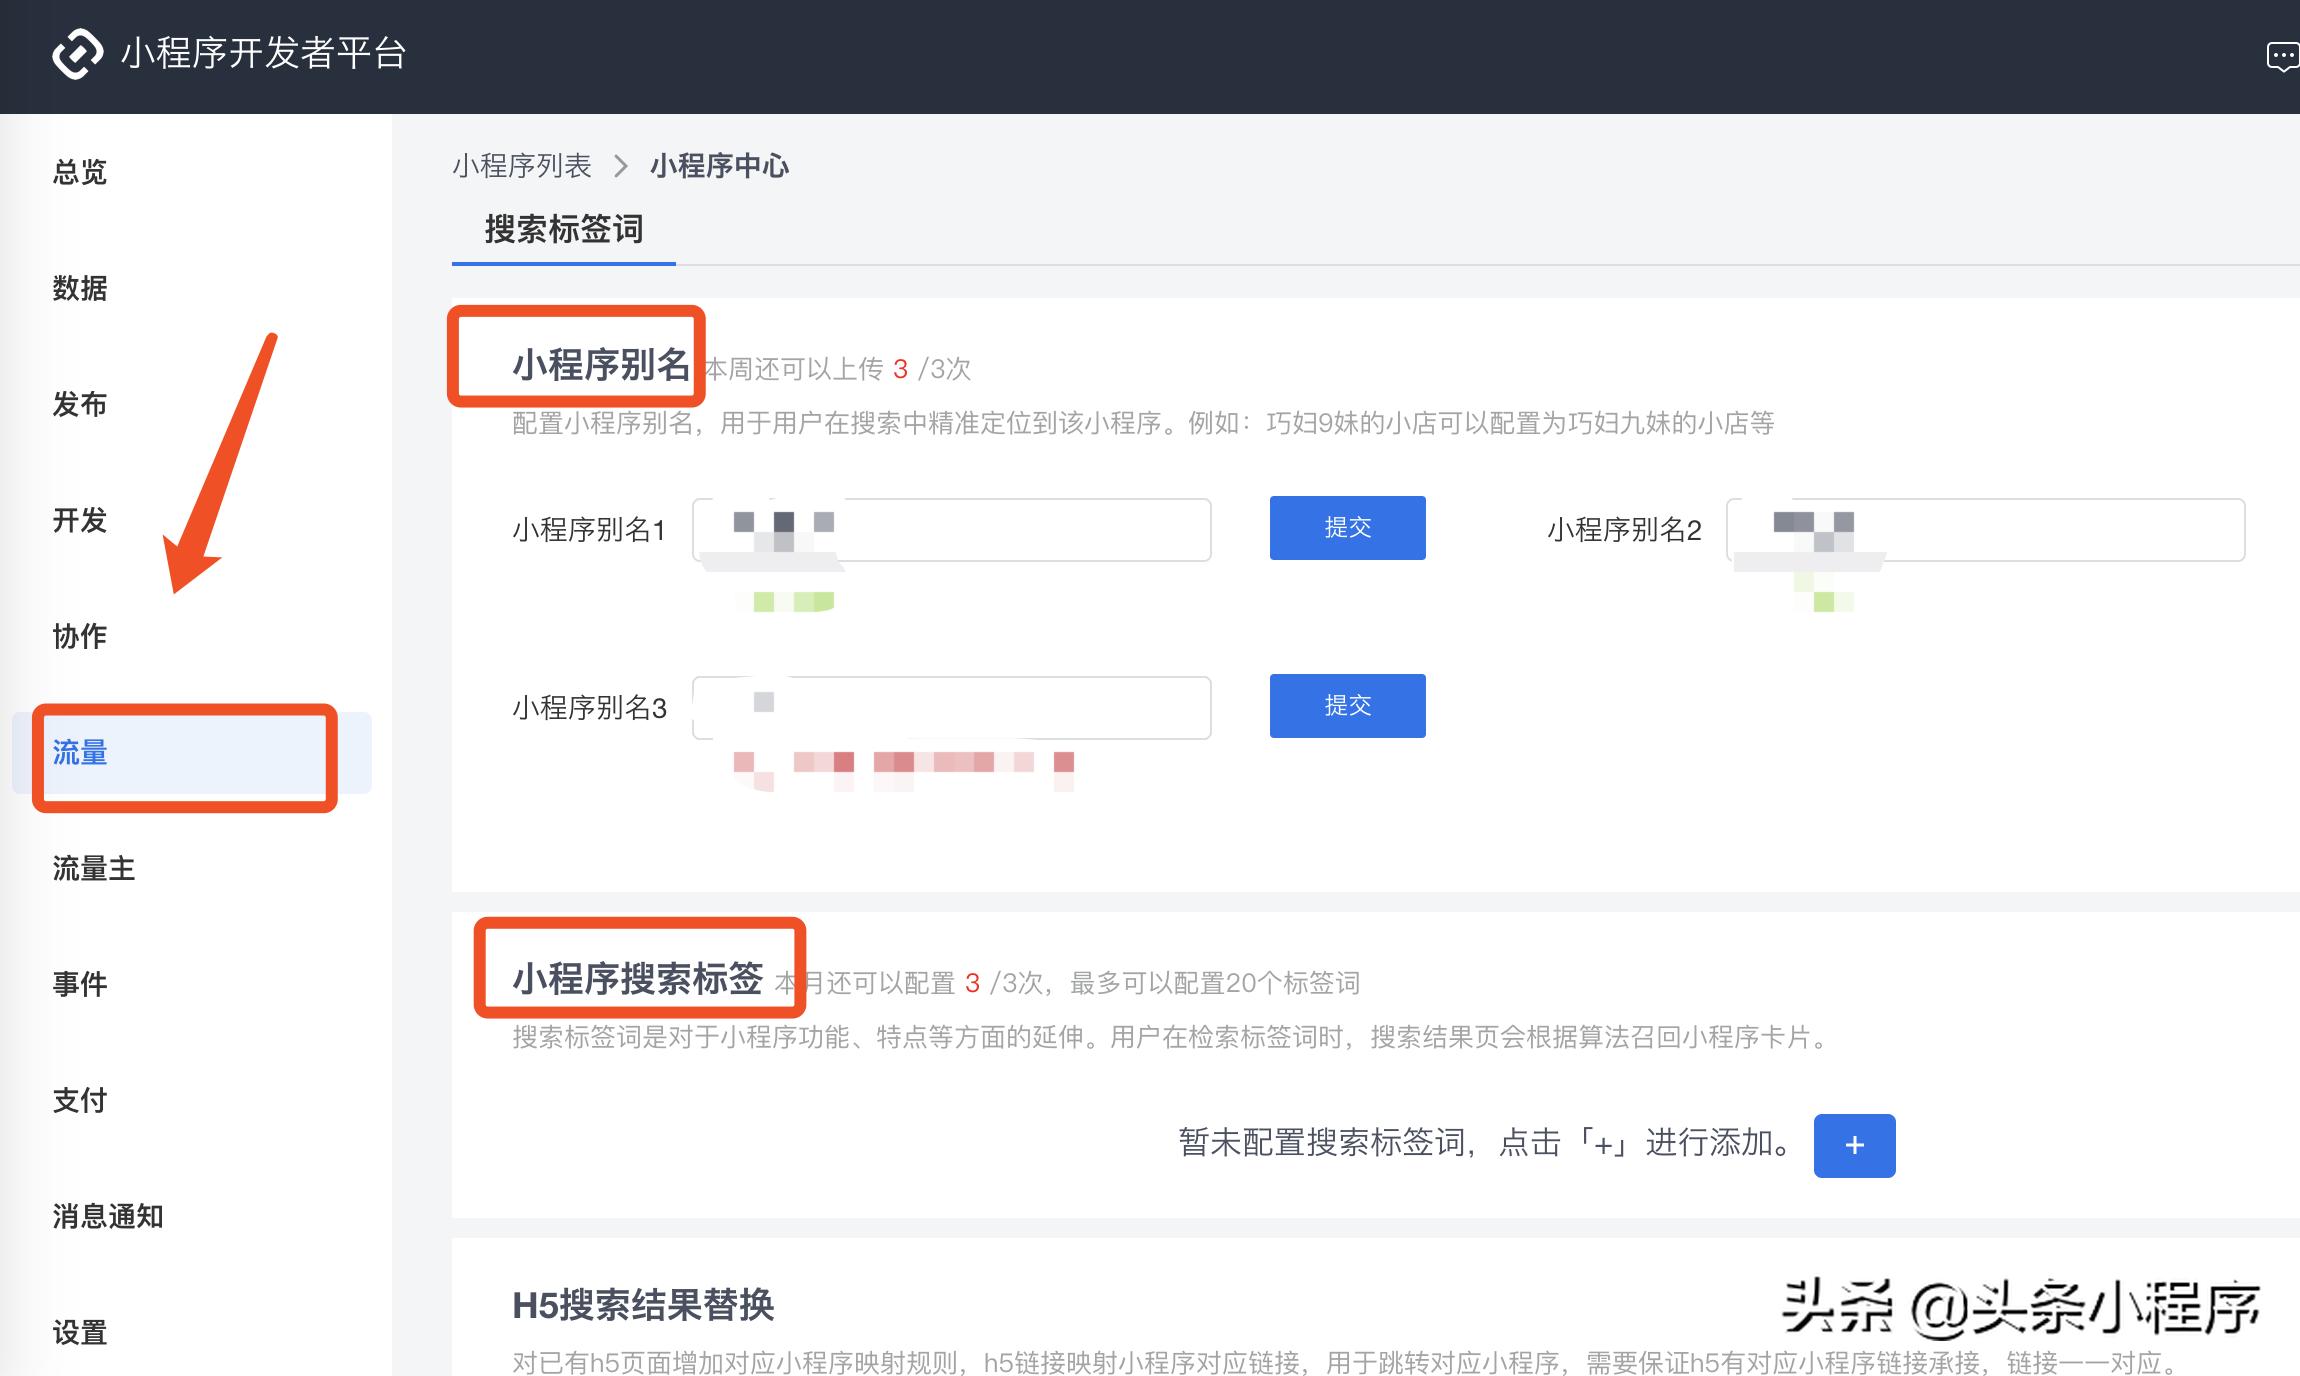This screenshot has width=2300, height=1376.
Task: Open 消息通知 settings
Action: click(x=108, y=1217)
